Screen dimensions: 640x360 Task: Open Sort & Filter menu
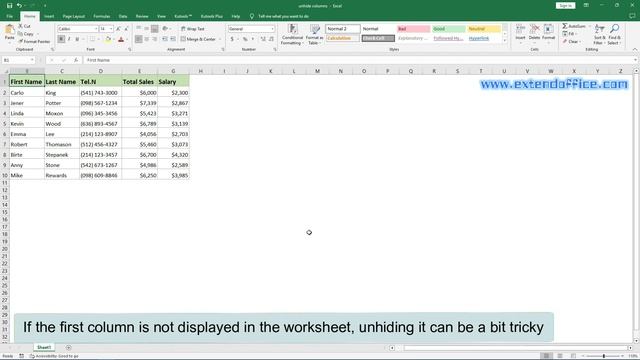pyautogui.click(x=599, y=34)
